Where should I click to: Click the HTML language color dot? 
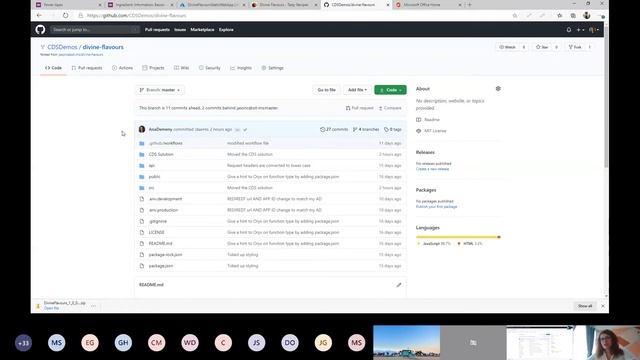point(459,244)
